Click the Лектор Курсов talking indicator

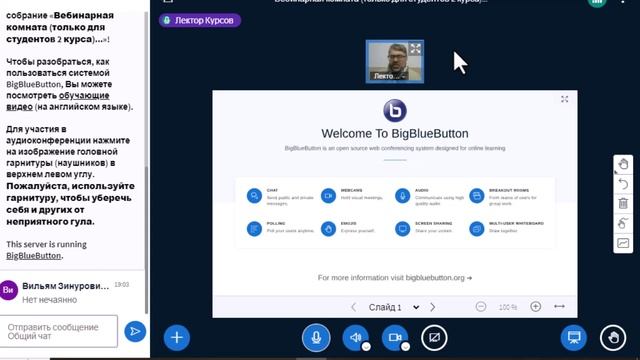pyautogui.click(x=200, y=20)
